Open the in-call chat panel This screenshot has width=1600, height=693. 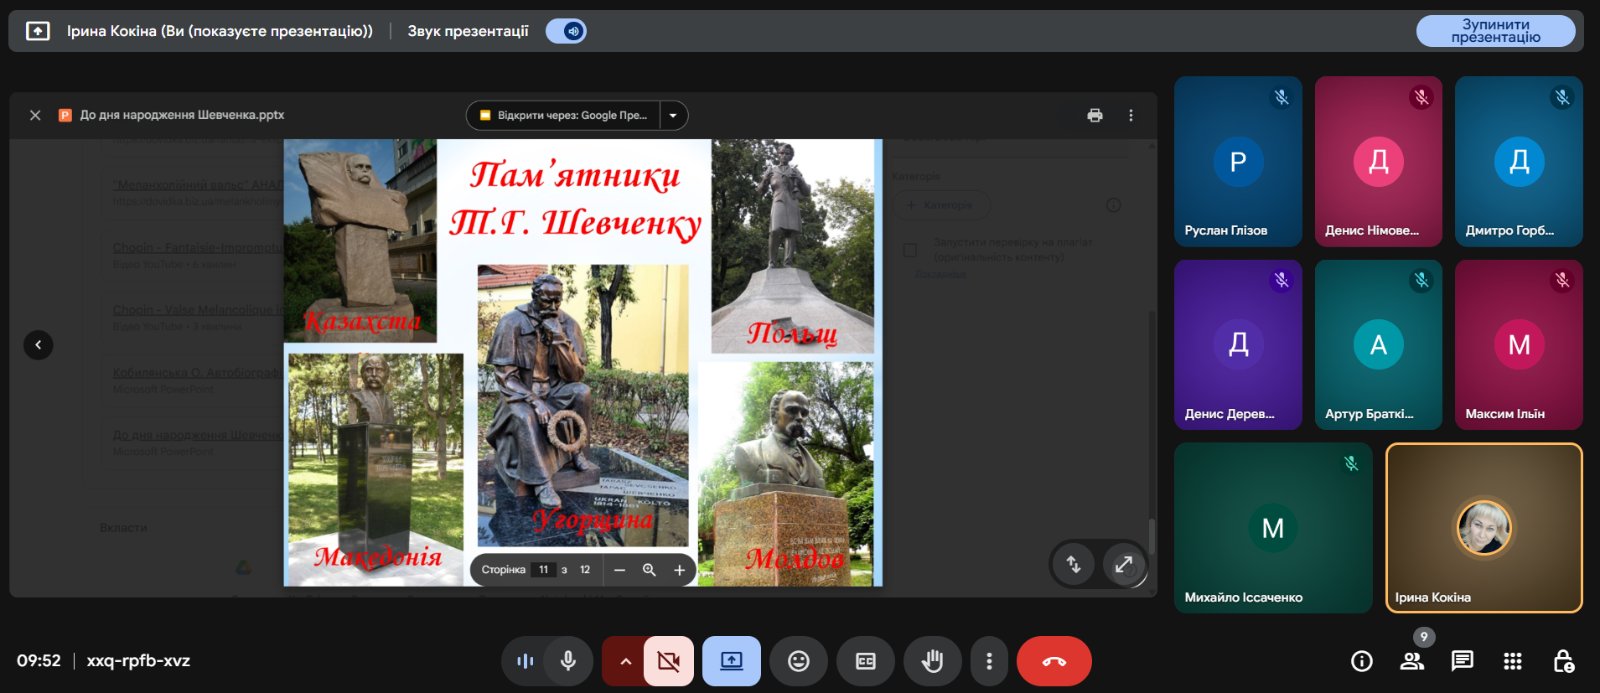click(1462, 661)
